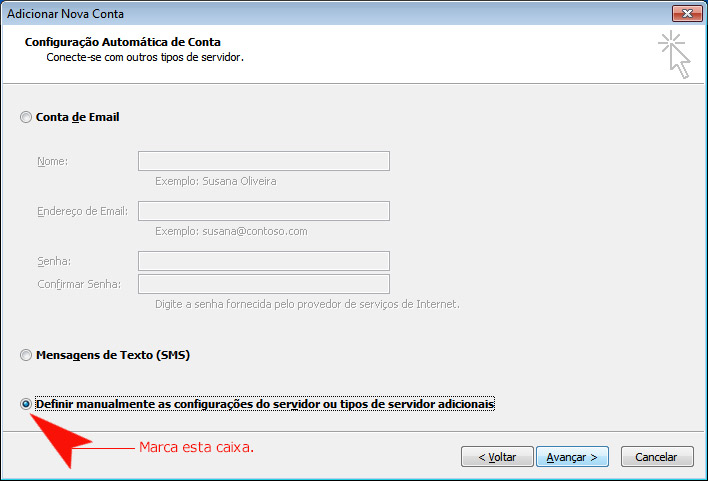Go back with the Voltar button
The height and width of the screenshot is (481, 708).
click(497, 457)
